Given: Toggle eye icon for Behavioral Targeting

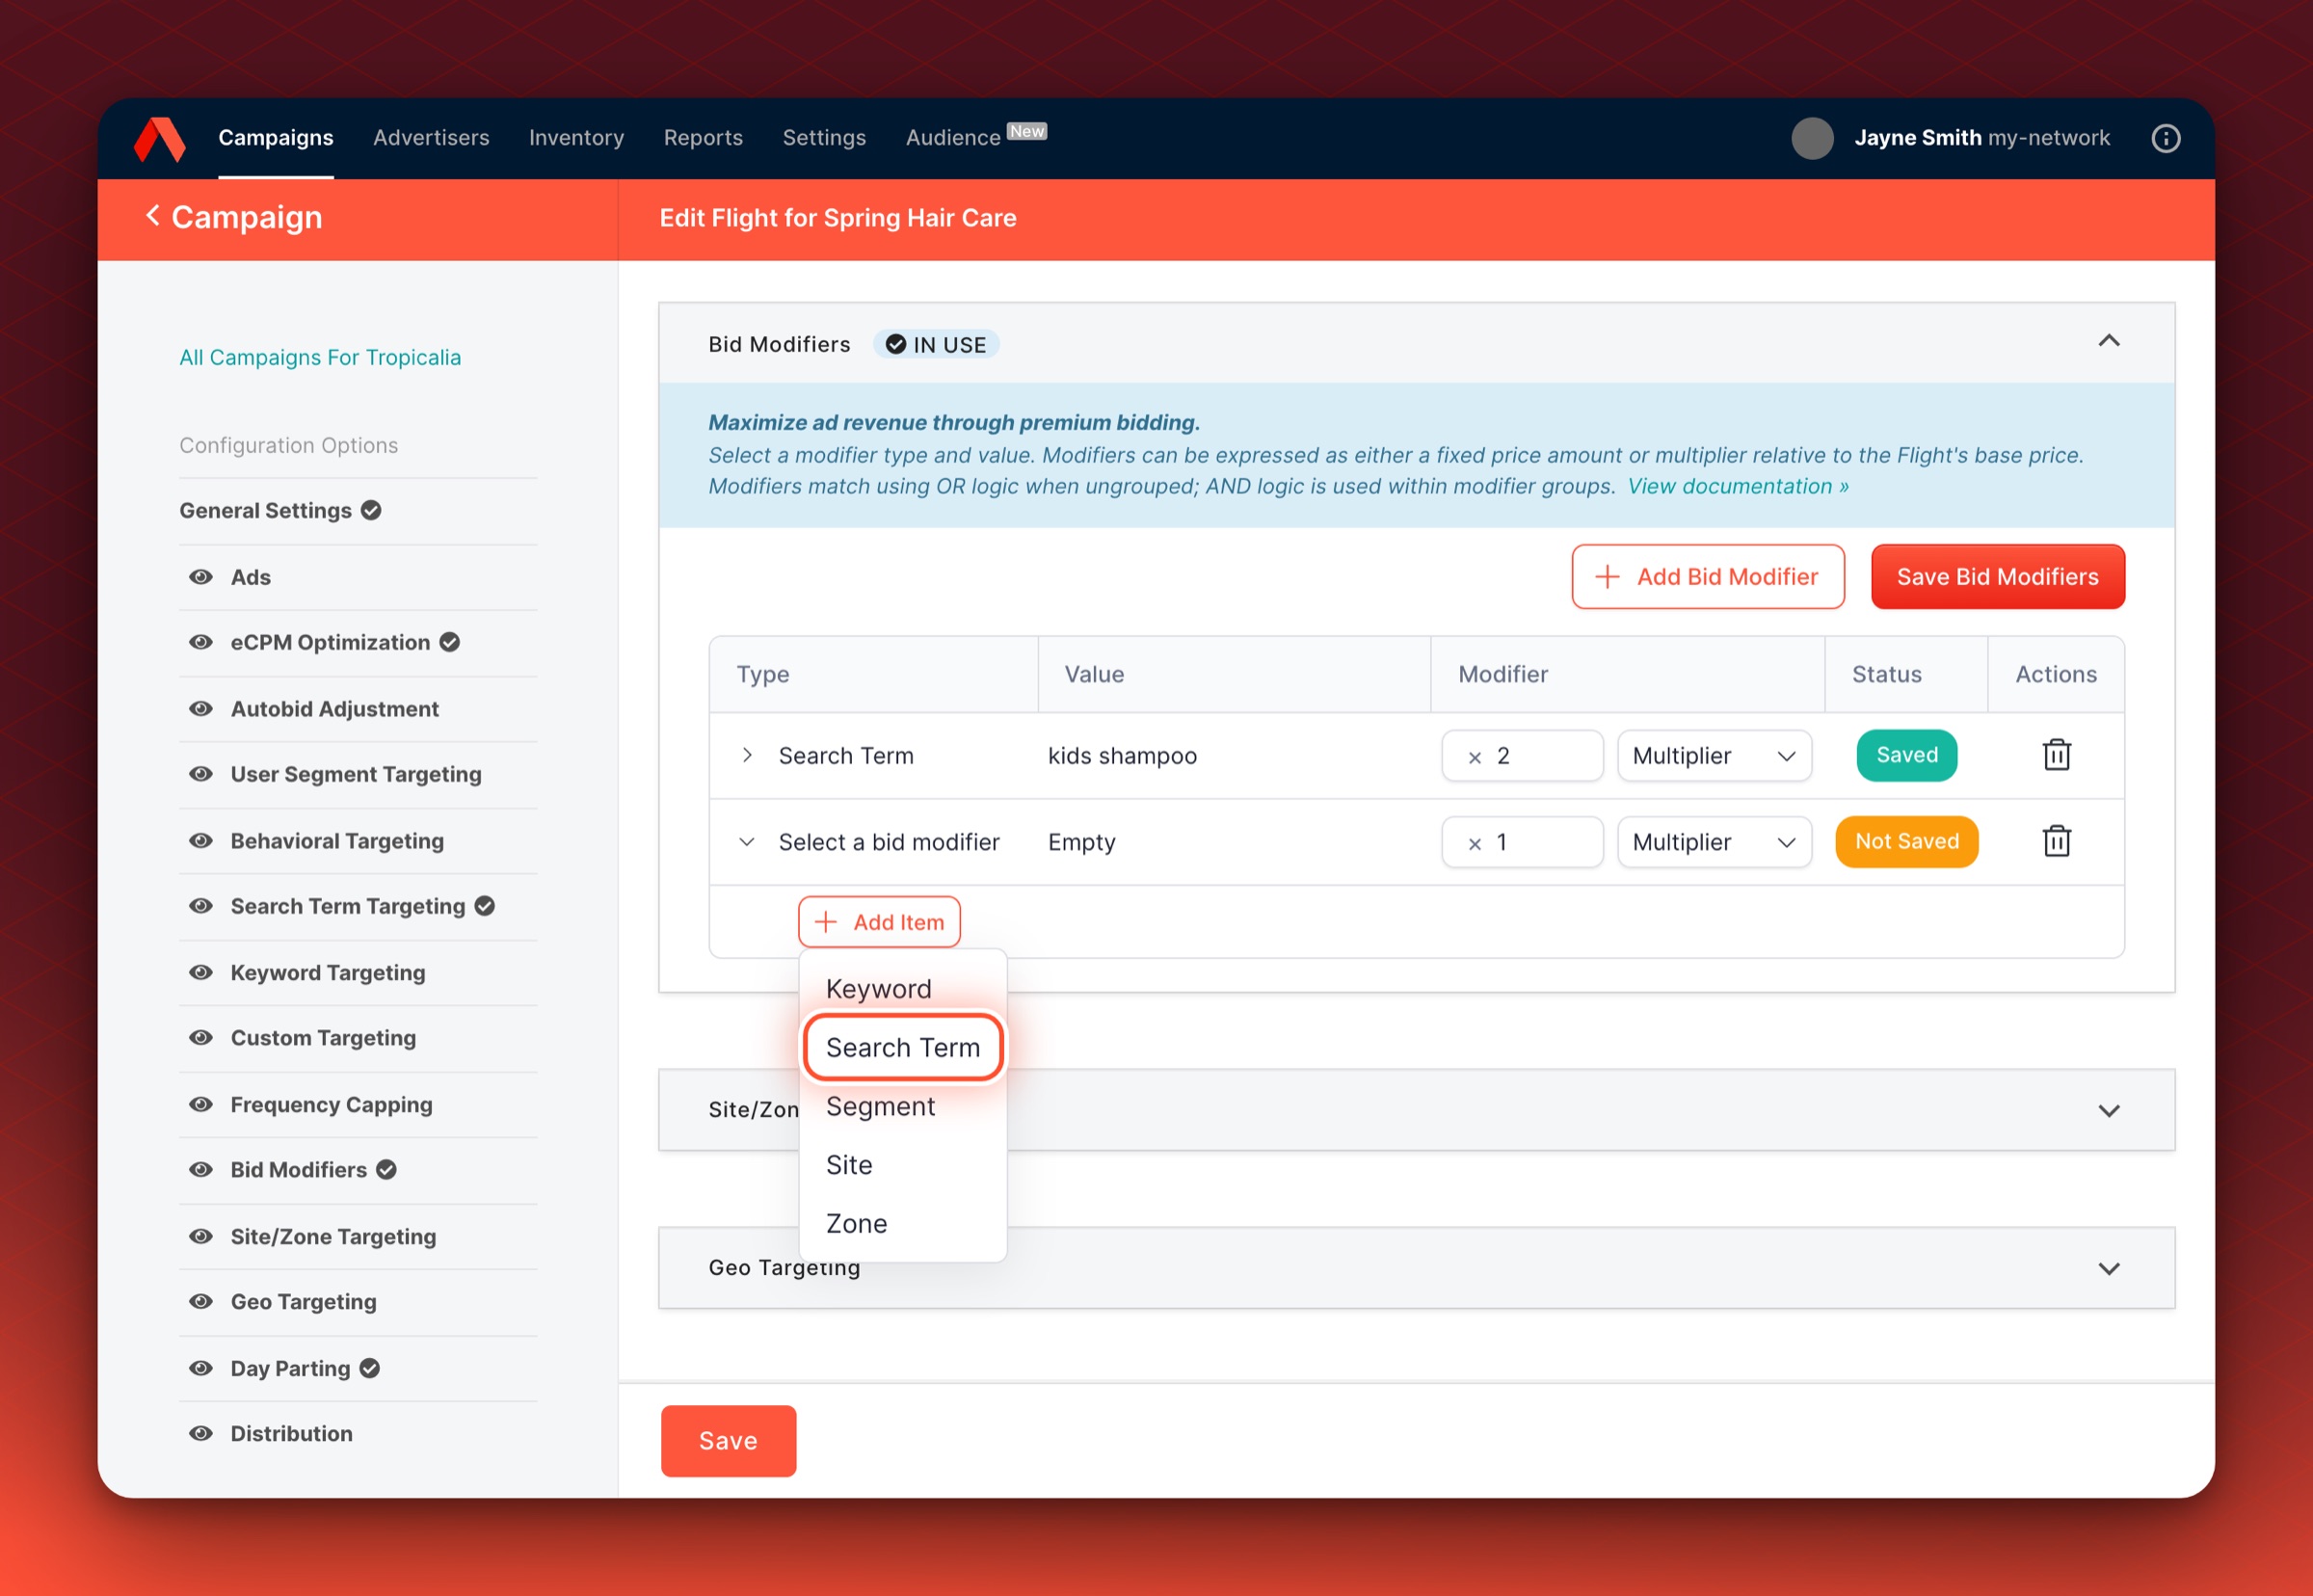Looking at the screenshot, I should point(201,841).
